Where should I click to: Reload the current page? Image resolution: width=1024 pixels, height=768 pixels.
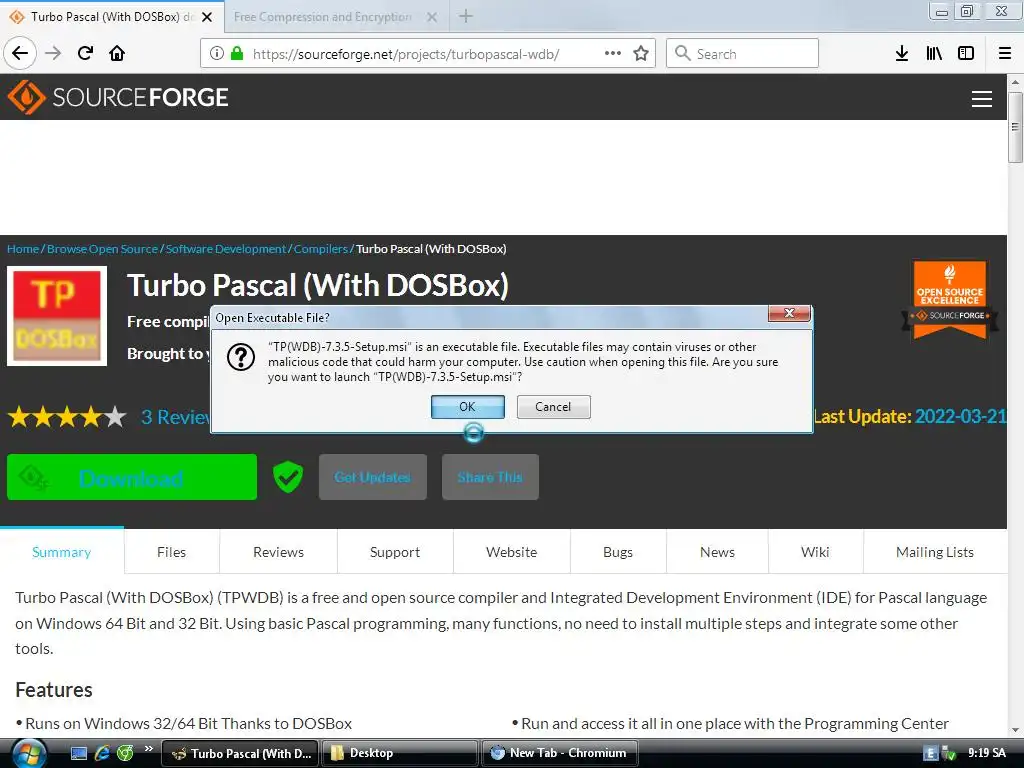click(x=85, y=53)
